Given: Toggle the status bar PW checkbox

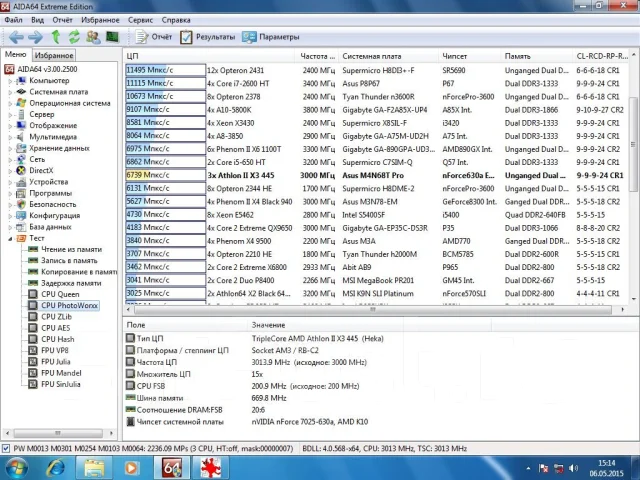Looking at the screenshot, I should (x=6, y=448).
